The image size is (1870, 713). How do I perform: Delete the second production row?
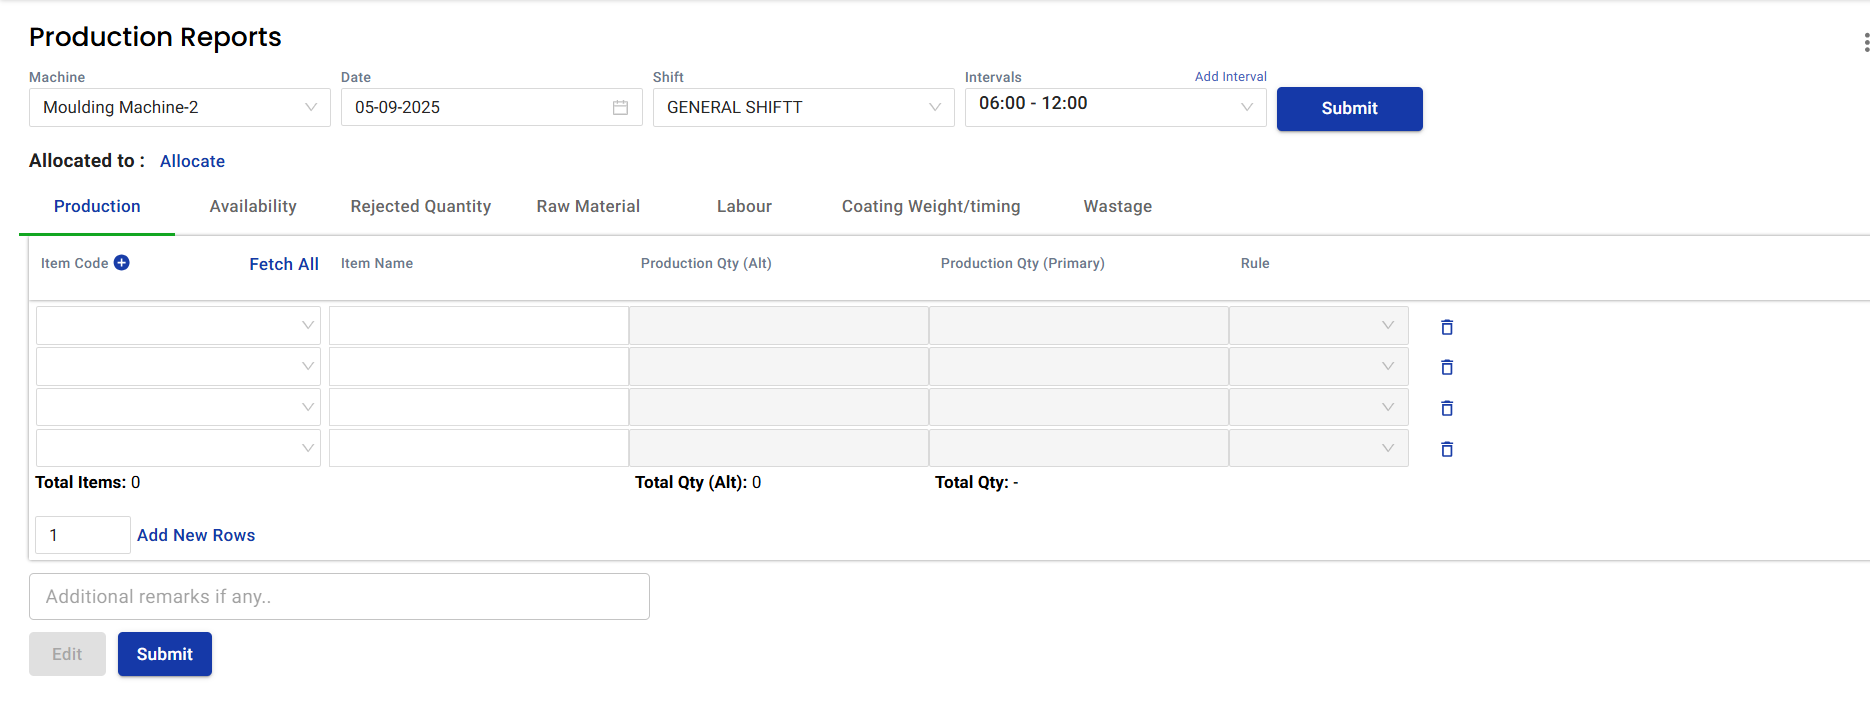(1446, 367)
